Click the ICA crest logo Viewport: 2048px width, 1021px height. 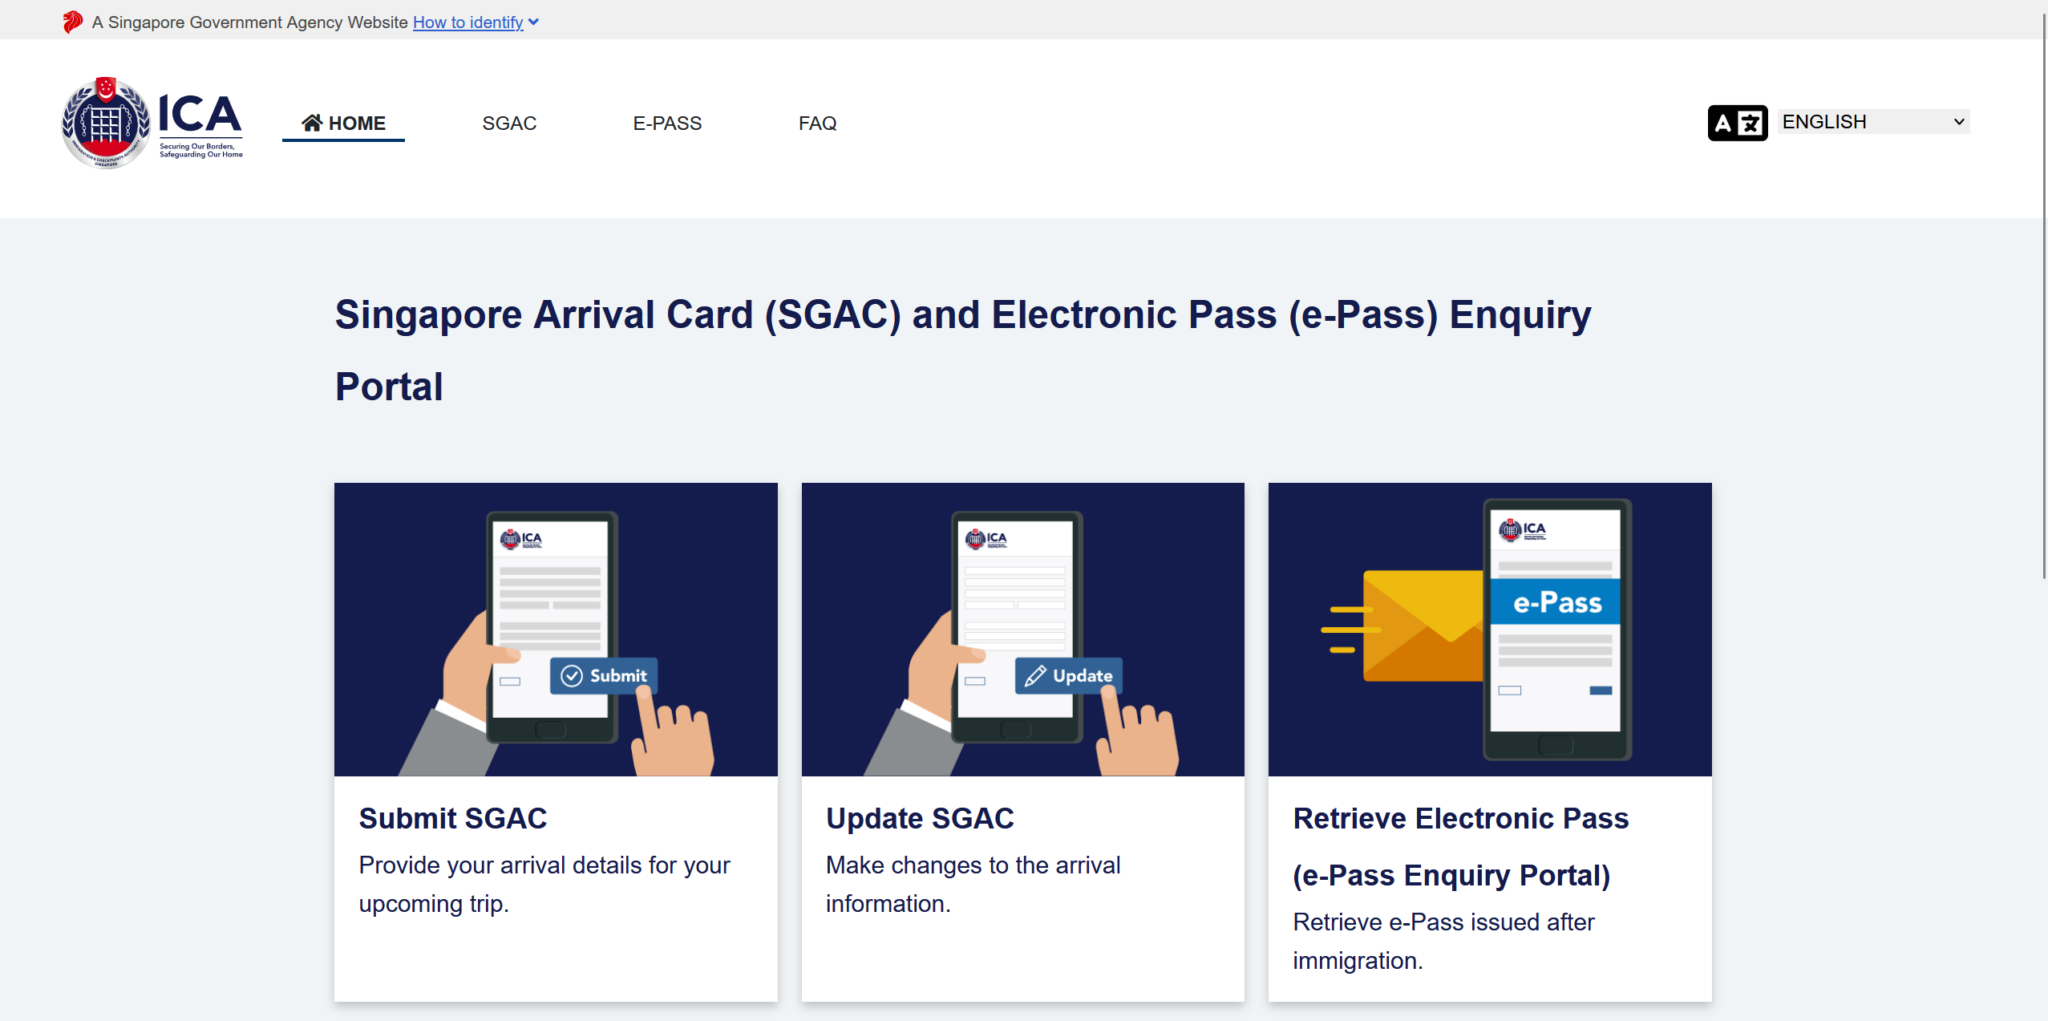coord(106,123)
